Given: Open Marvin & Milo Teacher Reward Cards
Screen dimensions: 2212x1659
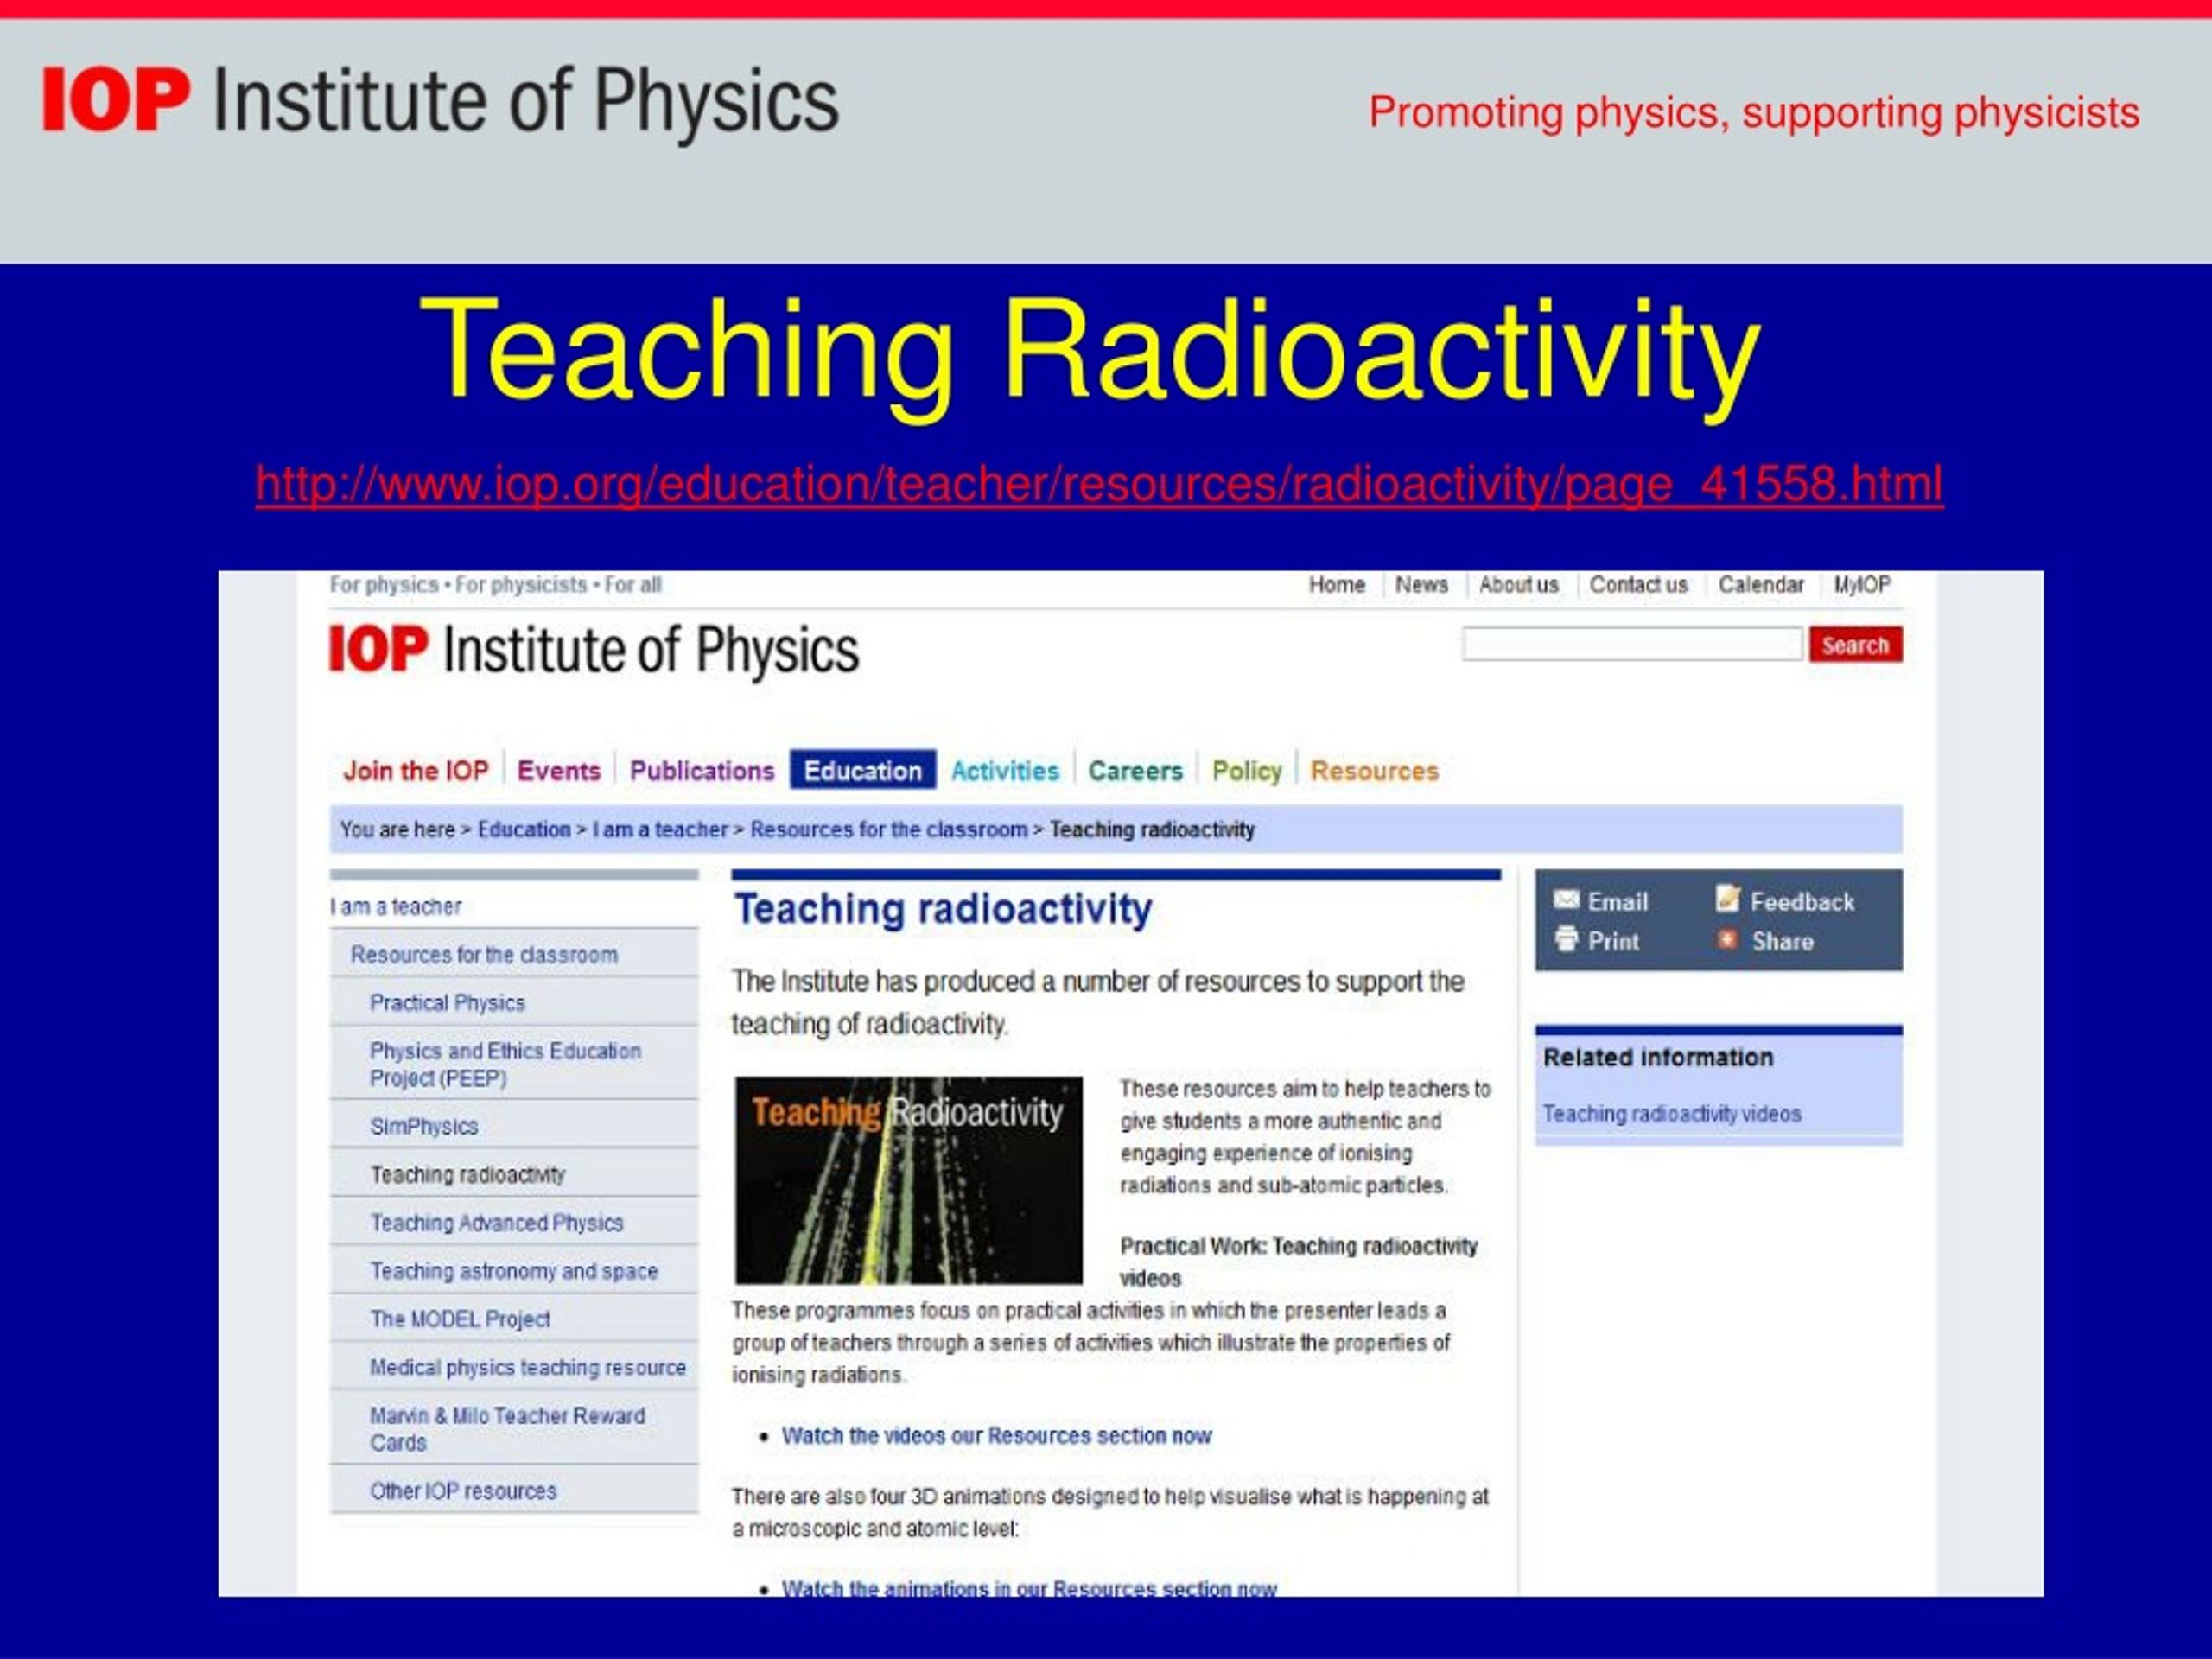Looking at the screenshot, I should click(x=507, y=1429).
